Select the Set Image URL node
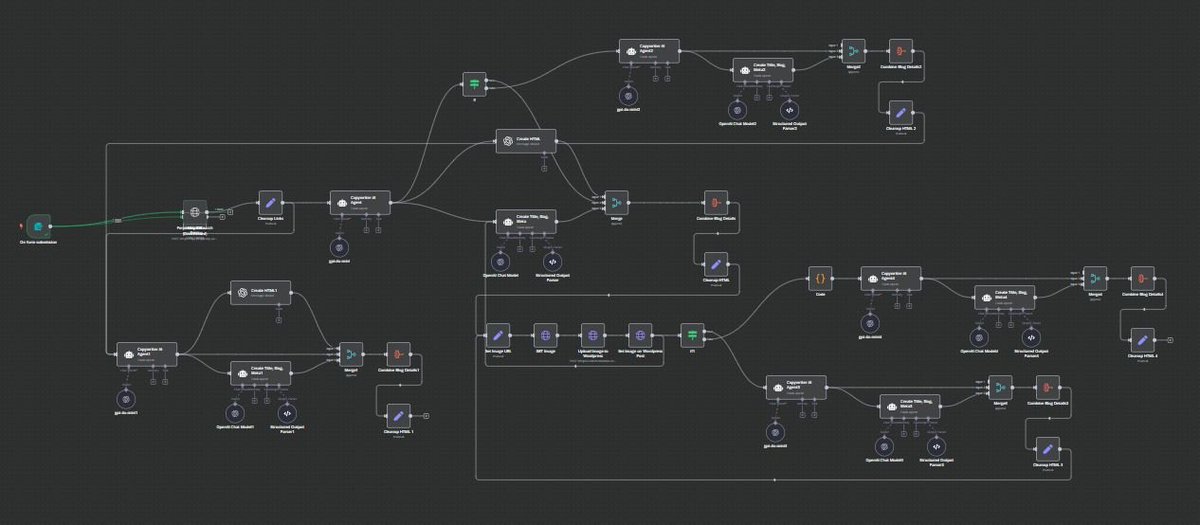 click(x=499, y=334)
